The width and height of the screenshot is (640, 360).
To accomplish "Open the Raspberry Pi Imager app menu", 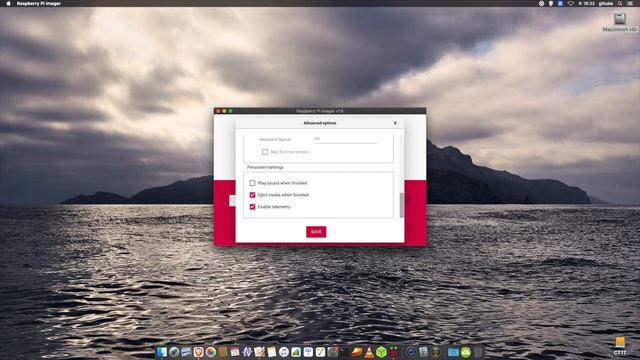I will tap(39, 3).
